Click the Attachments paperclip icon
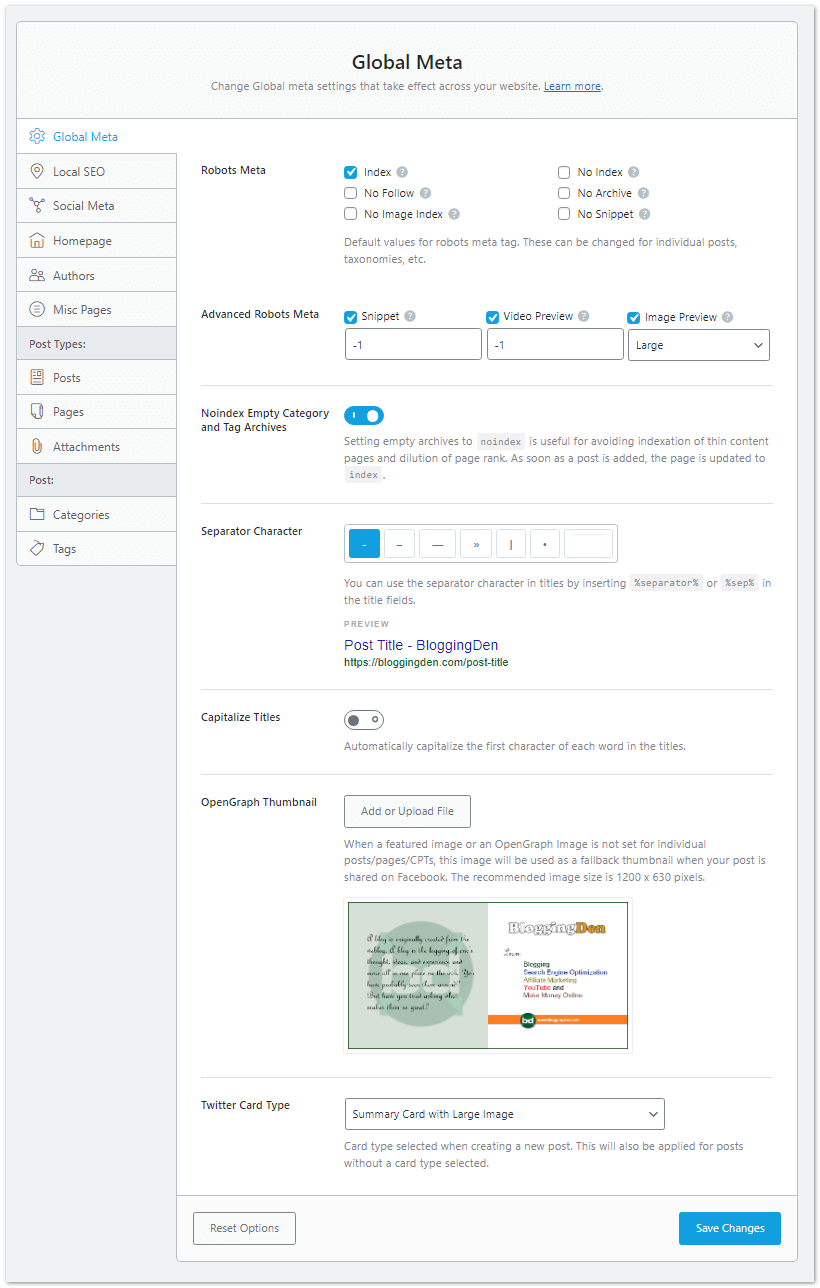Screen dimensions: 820x1288 [x=37, y=446]
